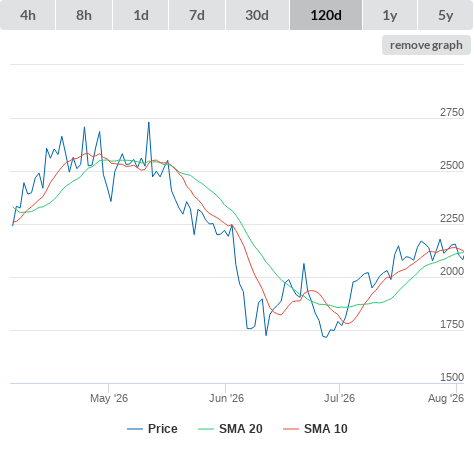Click the active 120d tab
This screenshot has width=474, height=455.
pos(326,15)
